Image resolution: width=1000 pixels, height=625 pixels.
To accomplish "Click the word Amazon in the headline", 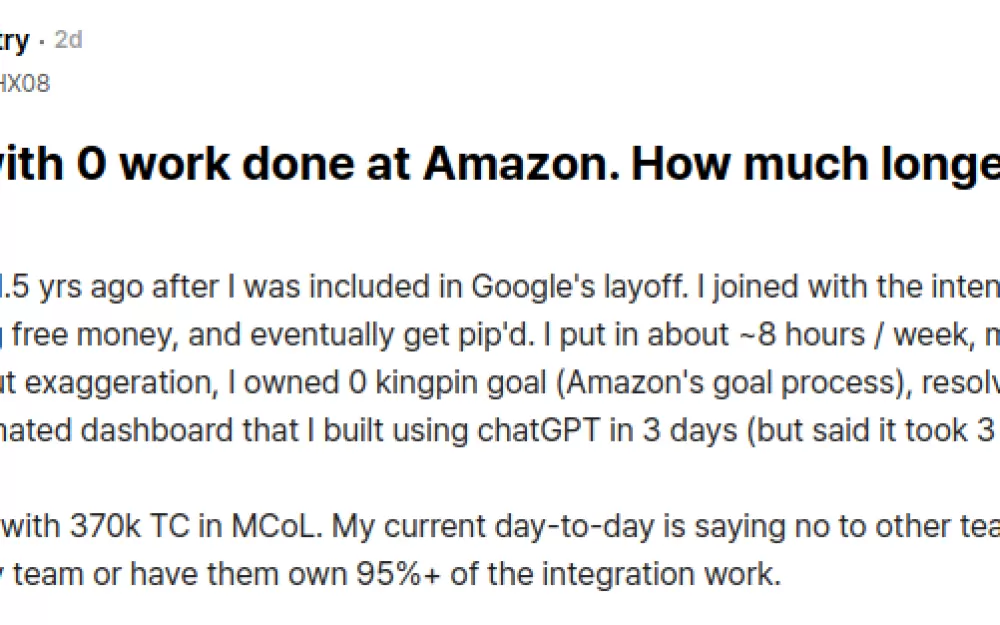I will point(522,163).
